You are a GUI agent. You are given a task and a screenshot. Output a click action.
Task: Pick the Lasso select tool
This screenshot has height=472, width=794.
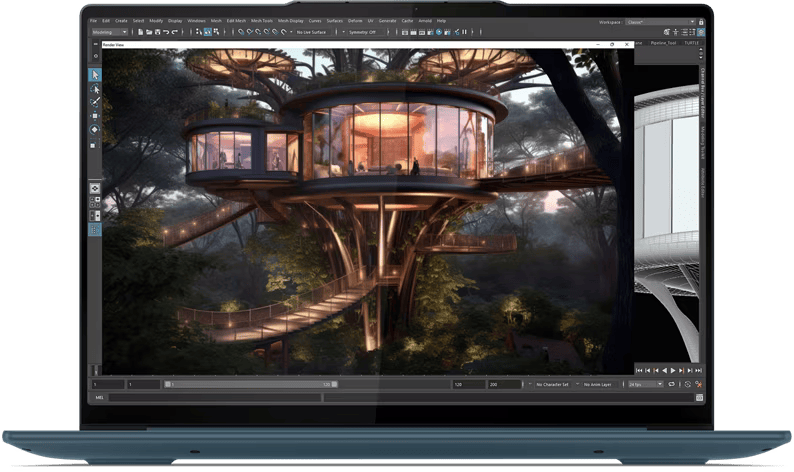point(95,88)
